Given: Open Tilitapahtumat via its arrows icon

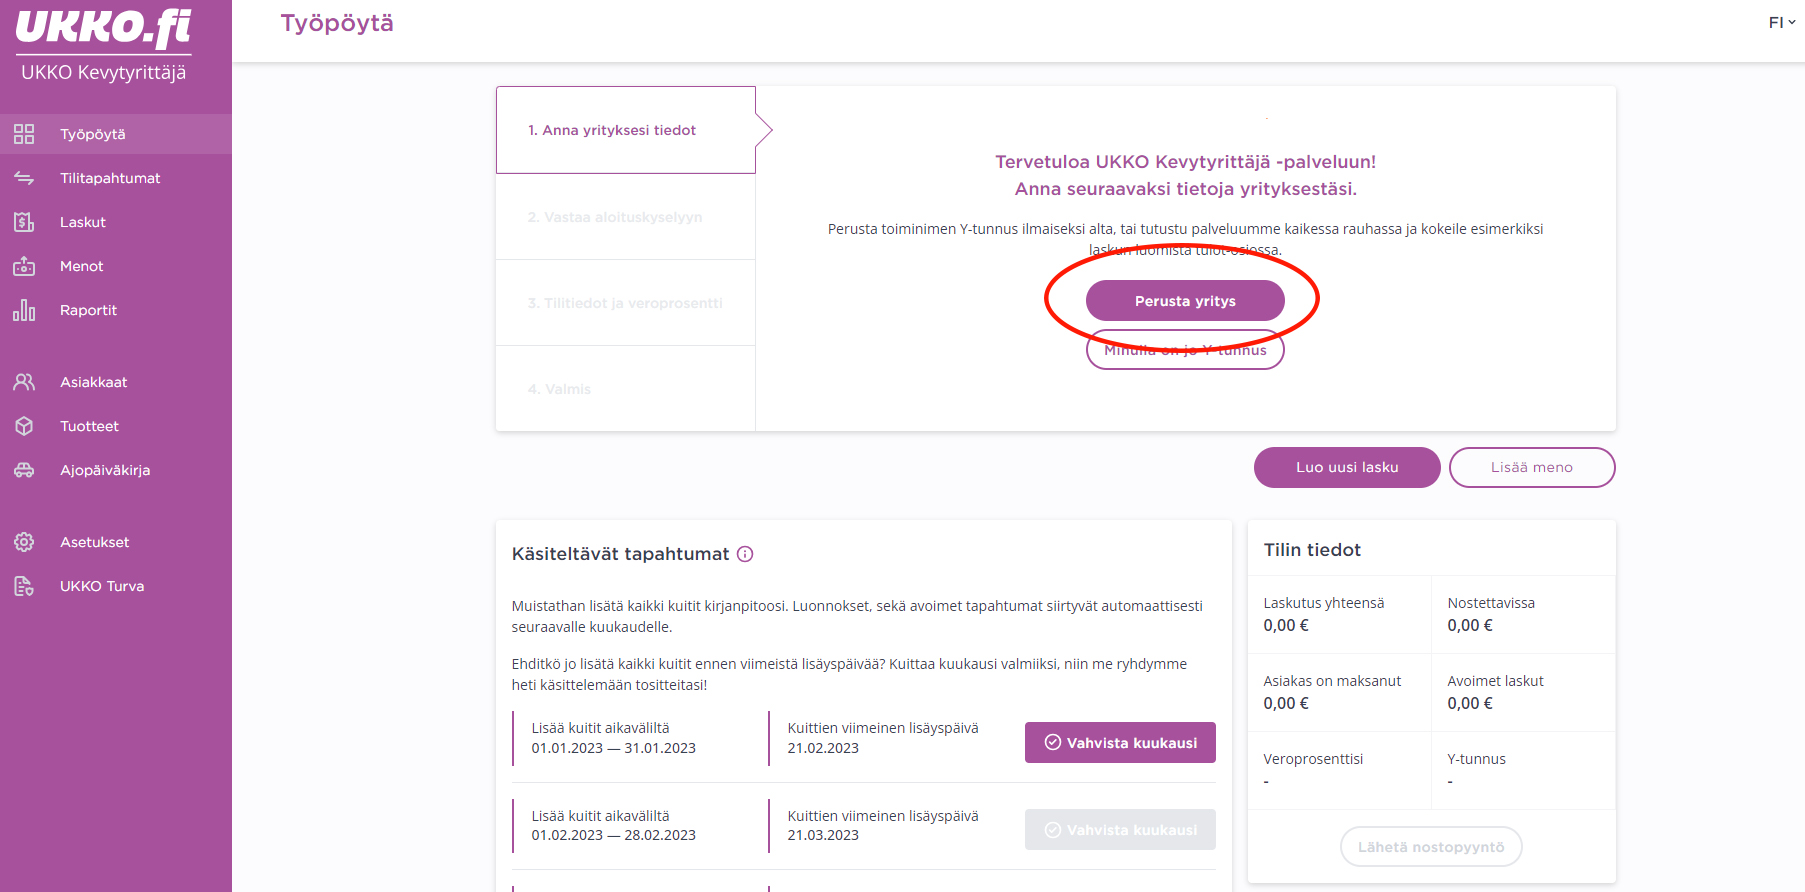Looking at the screenshot, I should coord(24,178).
